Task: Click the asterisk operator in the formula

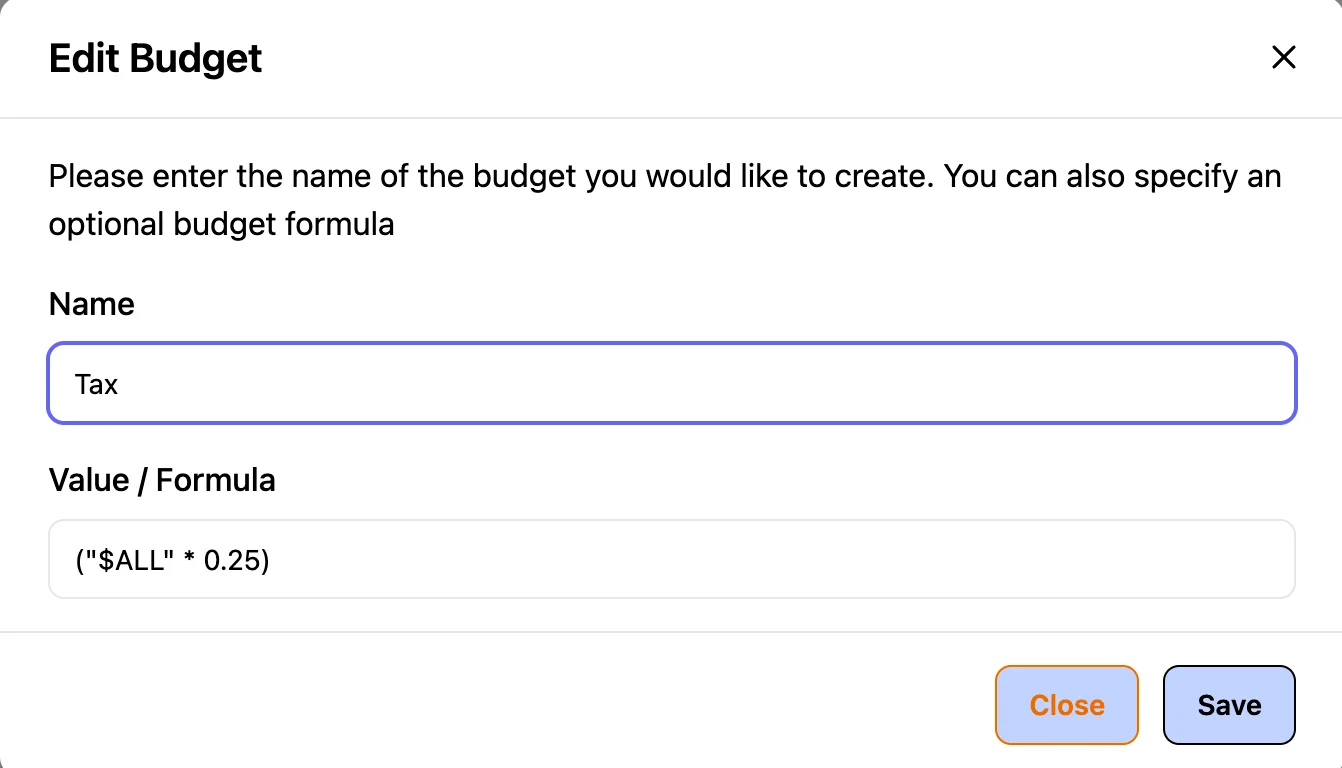Action: (x=188, y=561)
